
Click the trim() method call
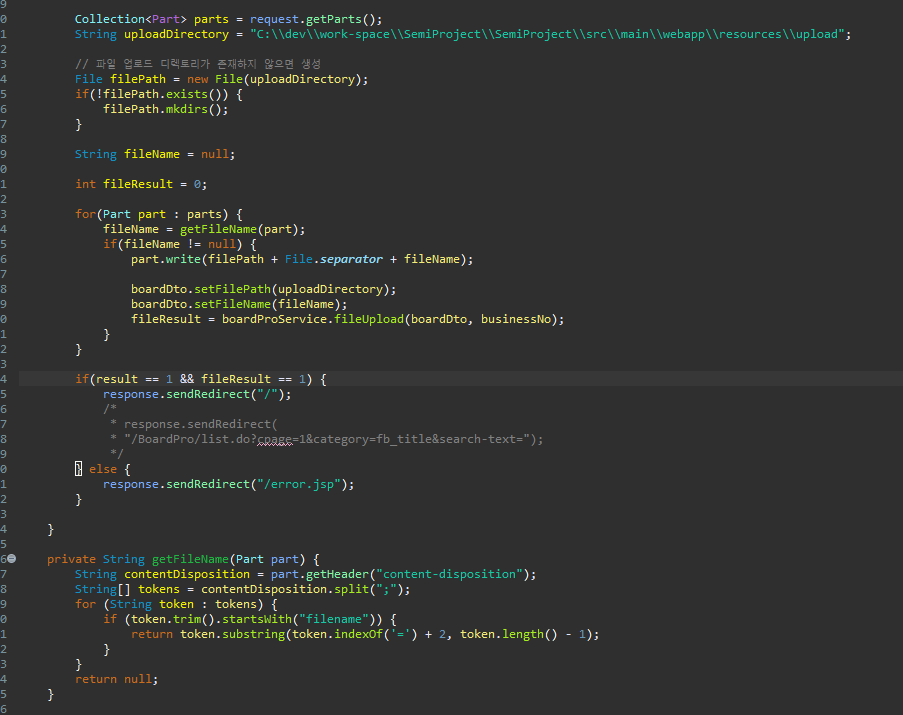pos(194,619)
